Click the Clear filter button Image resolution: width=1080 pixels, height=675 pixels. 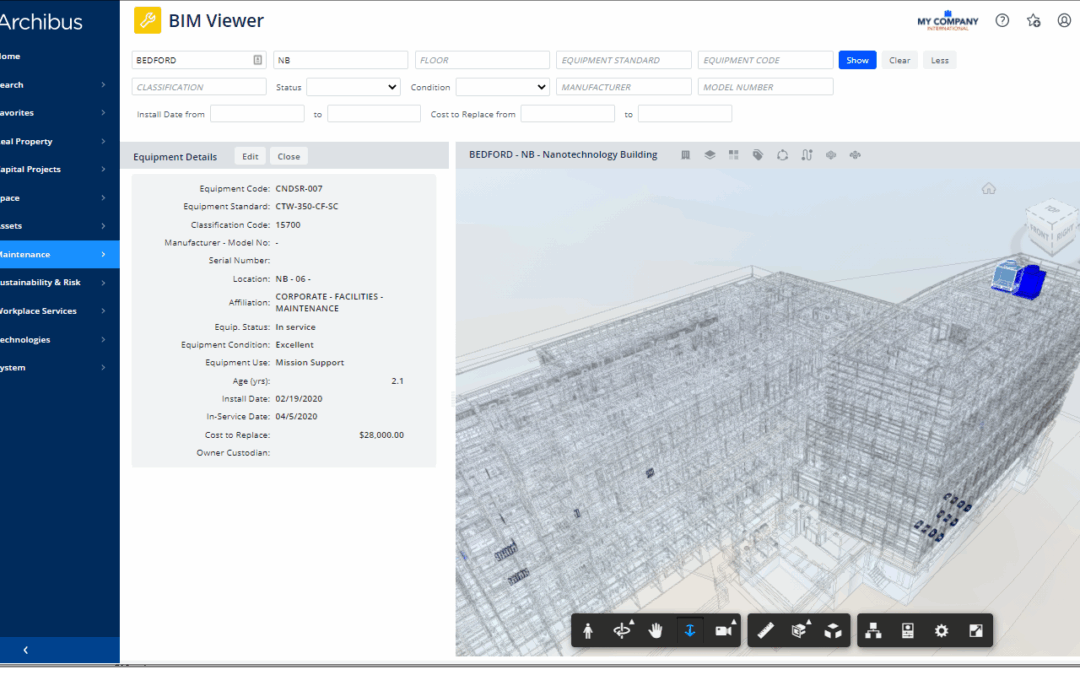tap(899, 60)
